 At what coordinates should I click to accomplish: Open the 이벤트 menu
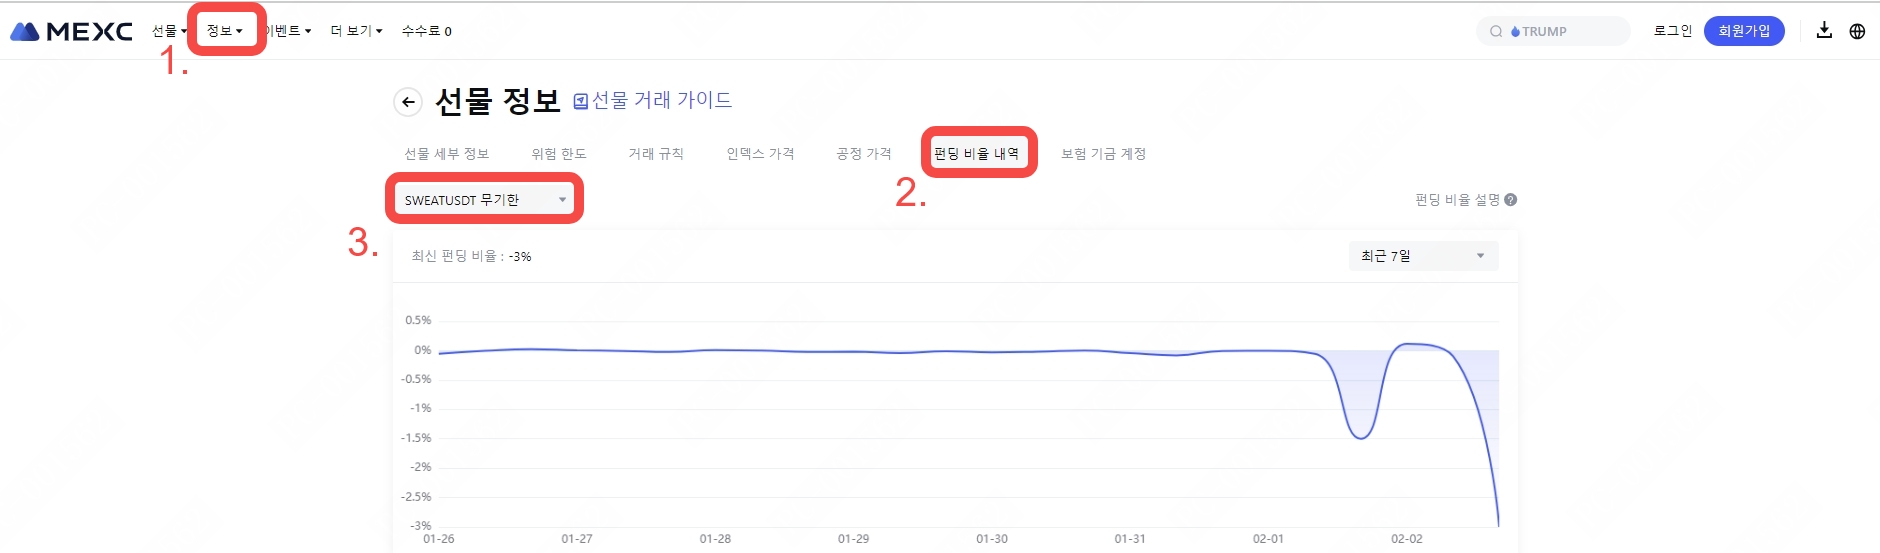(x=290, y=31)
